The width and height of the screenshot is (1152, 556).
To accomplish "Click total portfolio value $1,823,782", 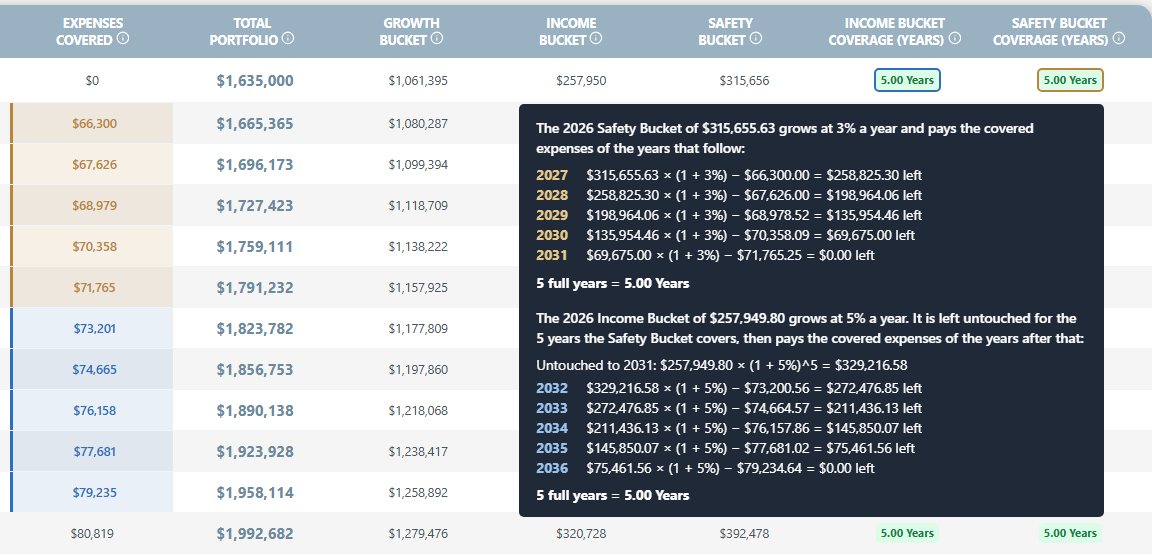I will [x=255, y=328].
